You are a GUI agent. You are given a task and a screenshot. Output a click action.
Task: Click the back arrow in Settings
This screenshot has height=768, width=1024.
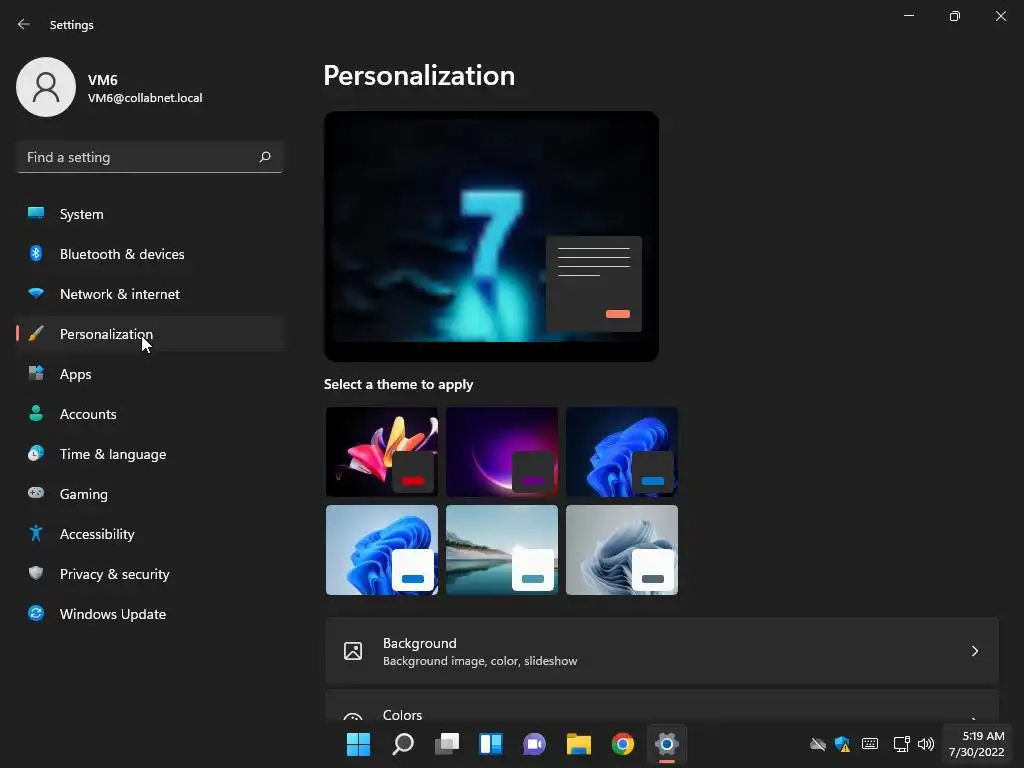click(x=24, y=24)
